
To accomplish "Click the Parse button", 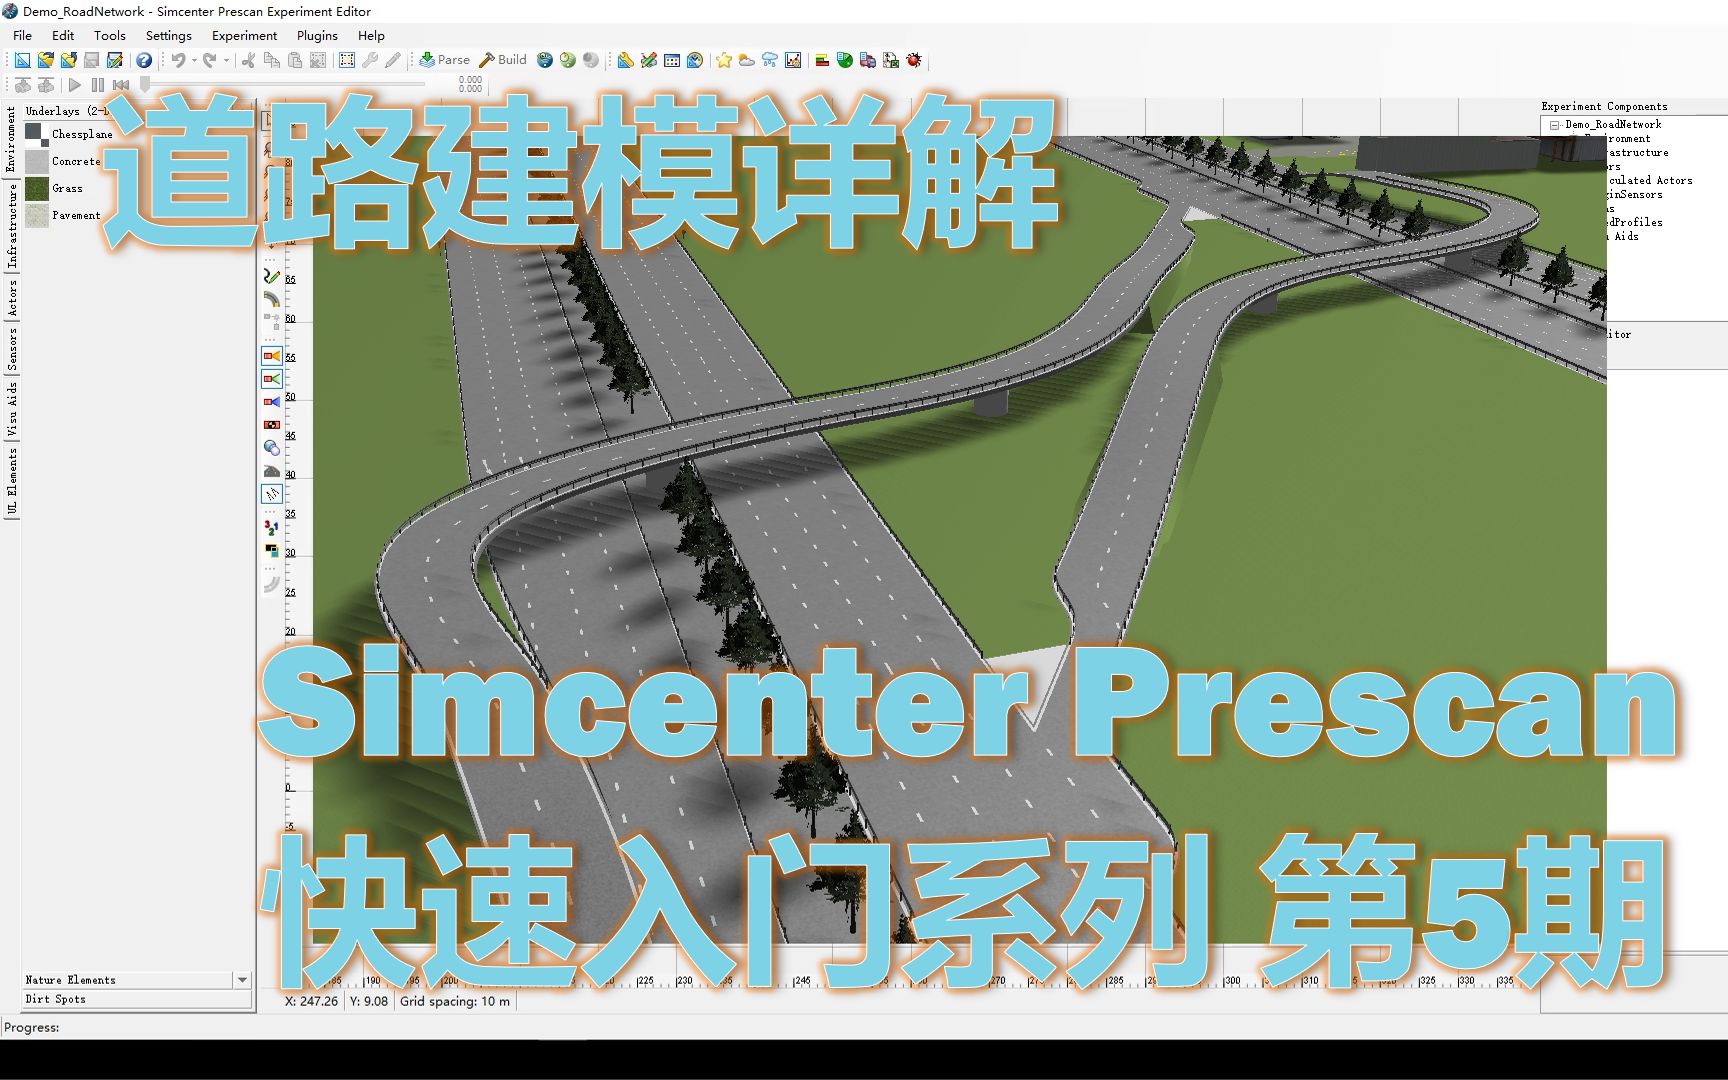I will point(444,60).
